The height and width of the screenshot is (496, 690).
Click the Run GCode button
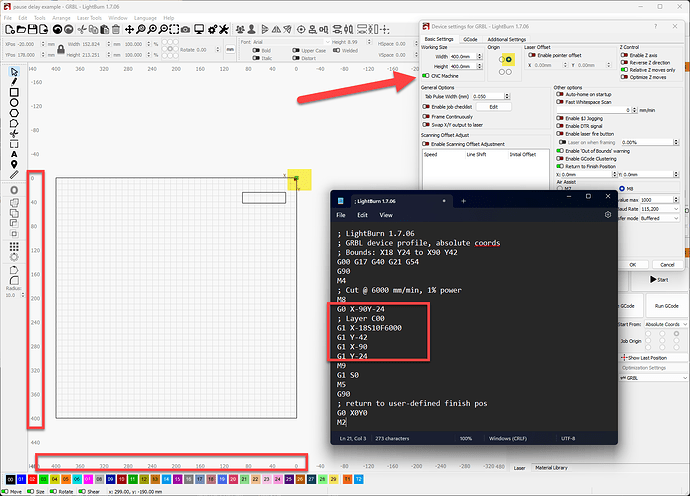pos(666,306)
